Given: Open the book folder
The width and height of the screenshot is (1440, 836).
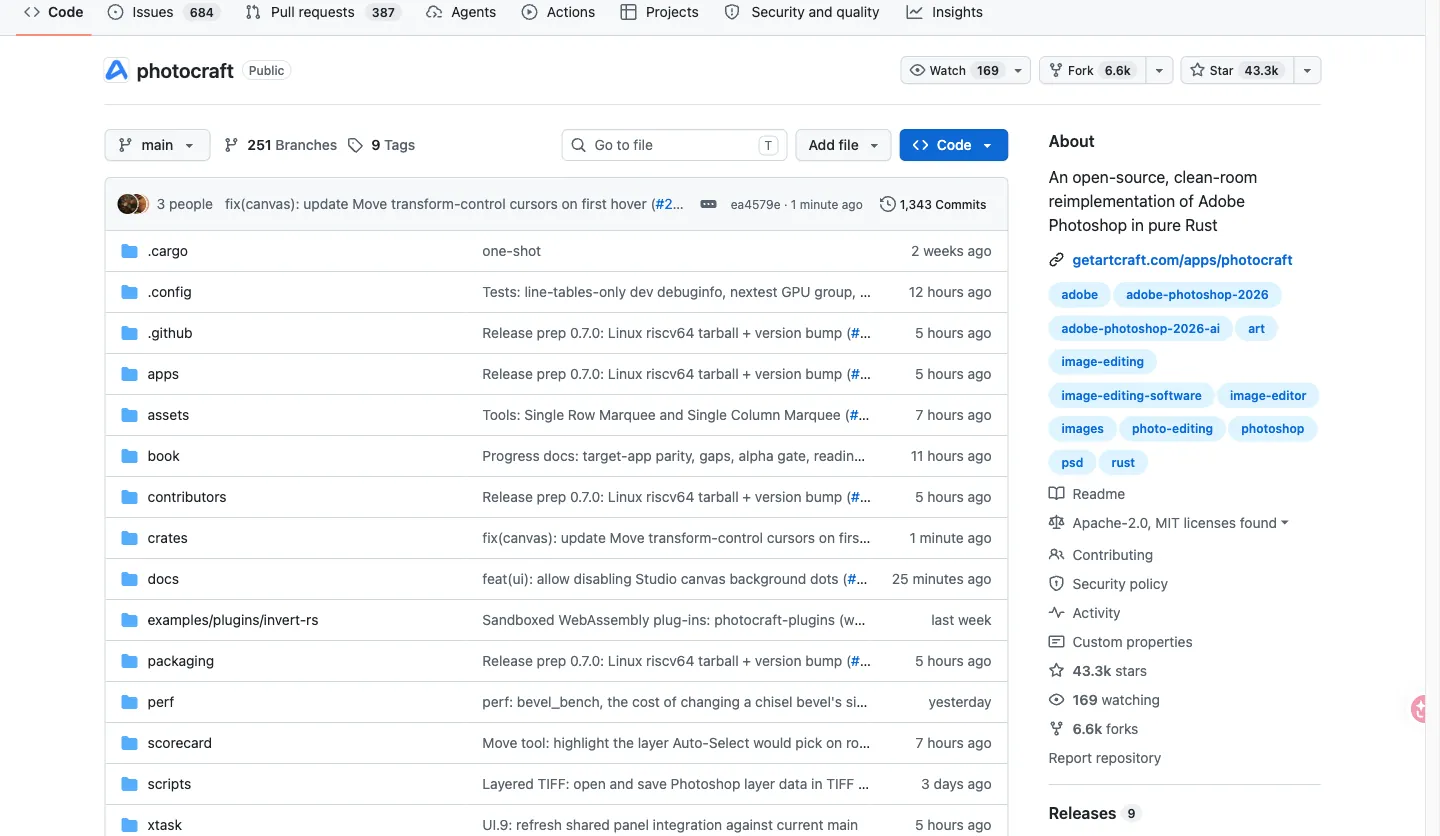Looking at the screenshot, I should click(163, 456).
